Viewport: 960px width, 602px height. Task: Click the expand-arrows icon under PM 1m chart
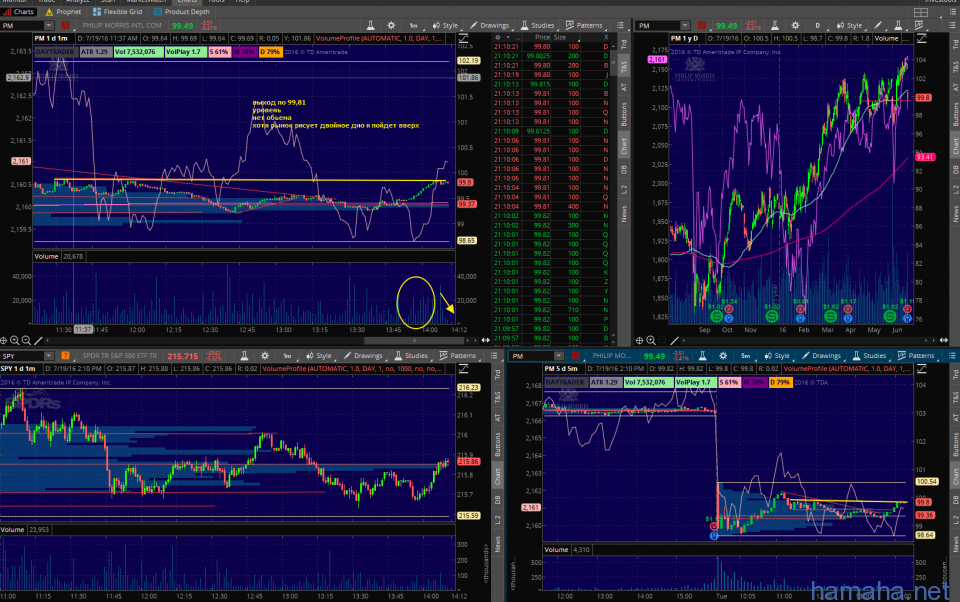486,341
